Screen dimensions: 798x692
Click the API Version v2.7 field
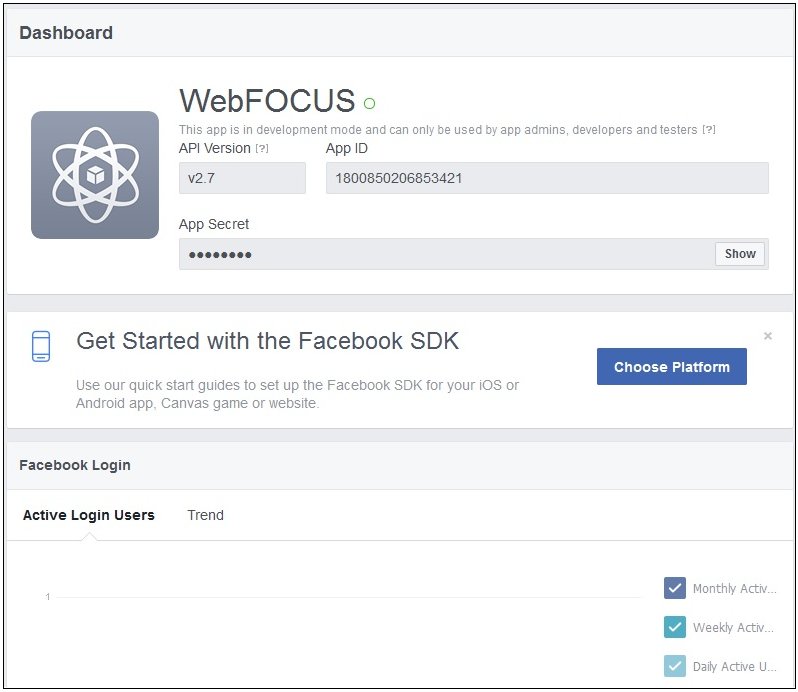242,178
